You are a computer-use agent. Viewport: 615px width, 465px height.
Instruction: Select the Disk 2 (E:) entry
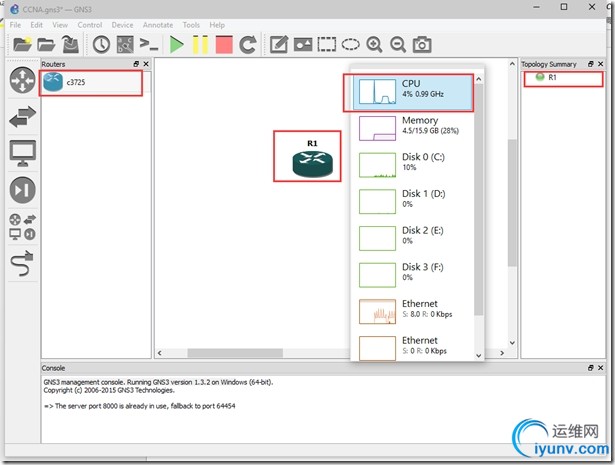tap(413, 238)
